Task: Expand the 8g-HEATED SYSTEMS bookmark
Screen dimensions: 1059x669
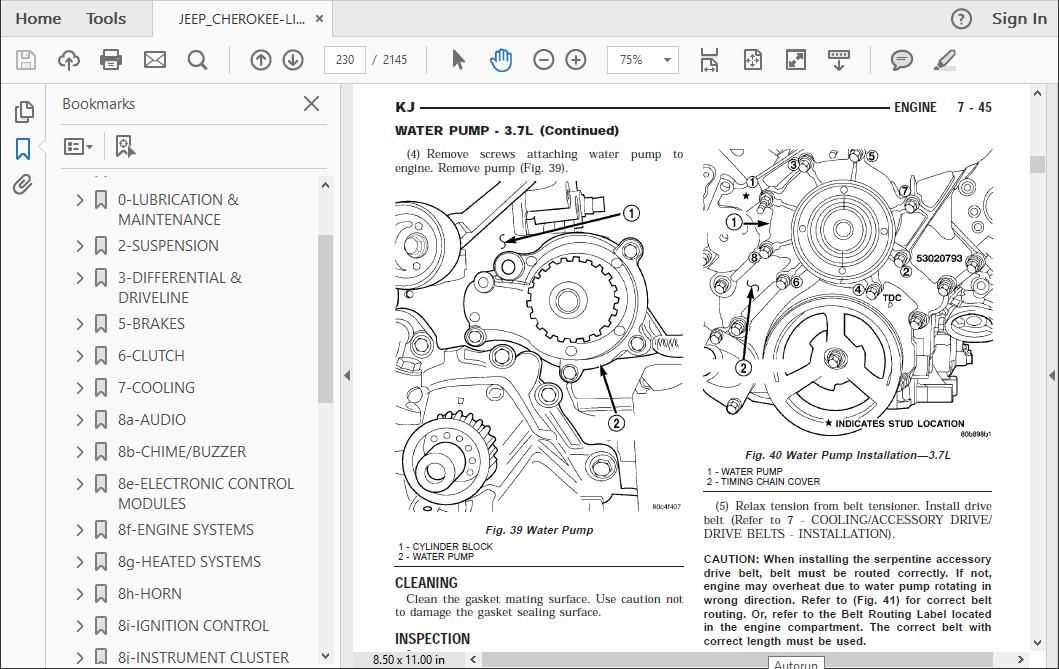Action: coord(80,562)
